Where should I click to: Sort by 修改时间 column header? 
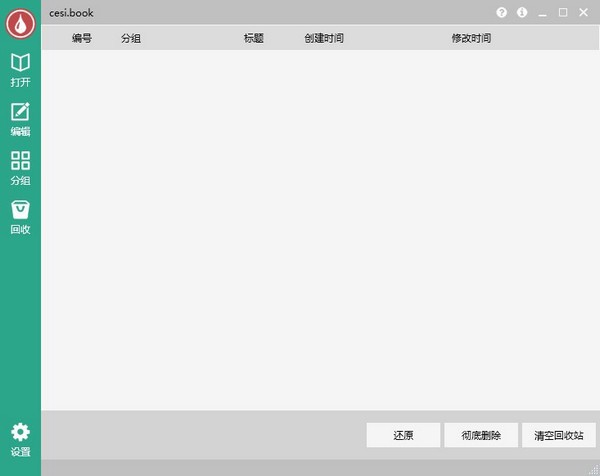tap(471, 38)
